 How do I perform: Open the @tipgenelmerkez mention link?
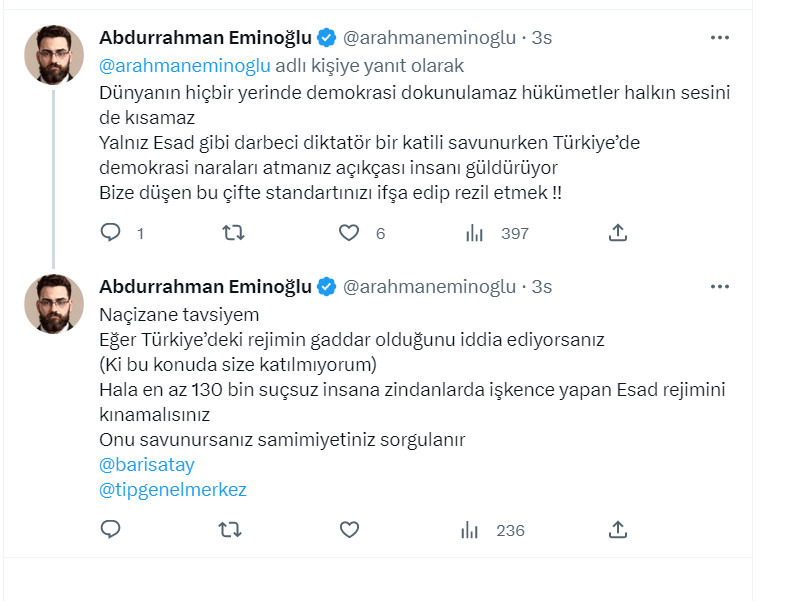click(173, 490)
